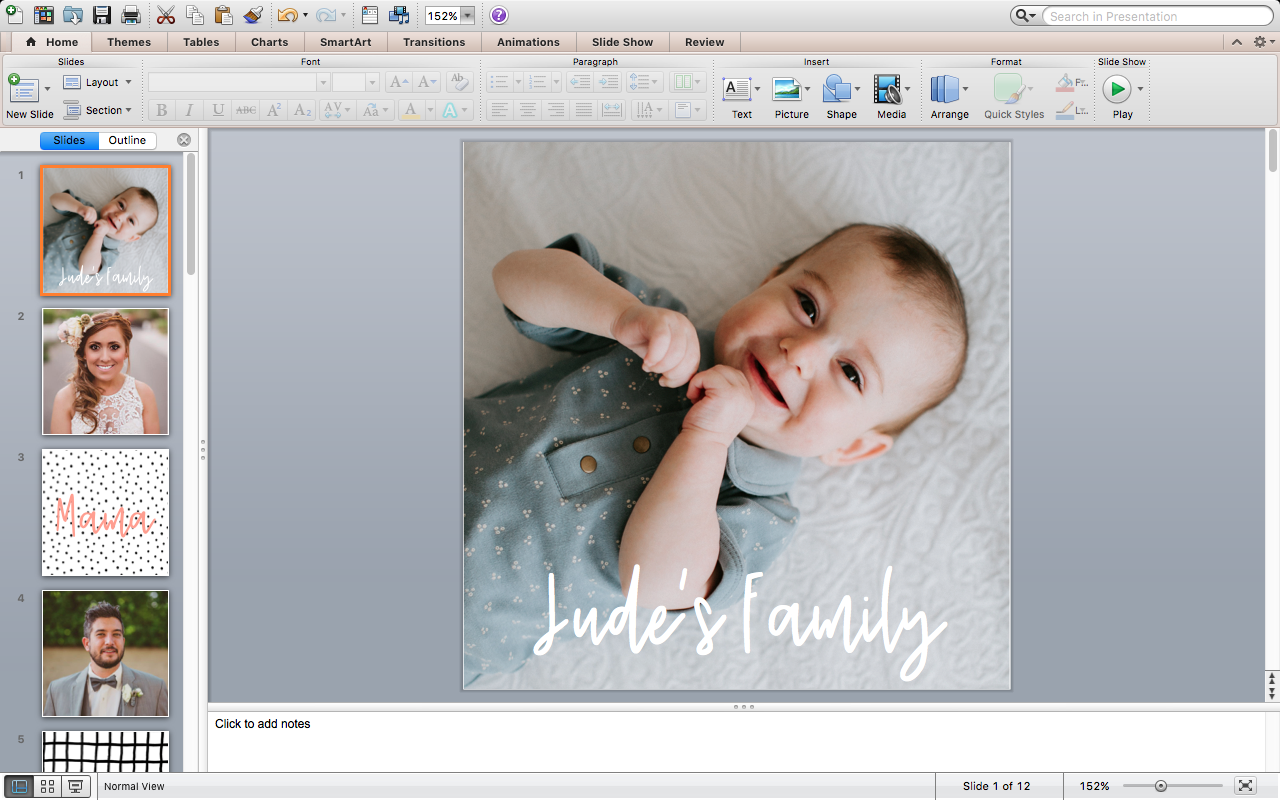This screenshot has width=1280, height=800.
Task: Expand the Undo history dropdown arrow
Action: coord(305,16)
